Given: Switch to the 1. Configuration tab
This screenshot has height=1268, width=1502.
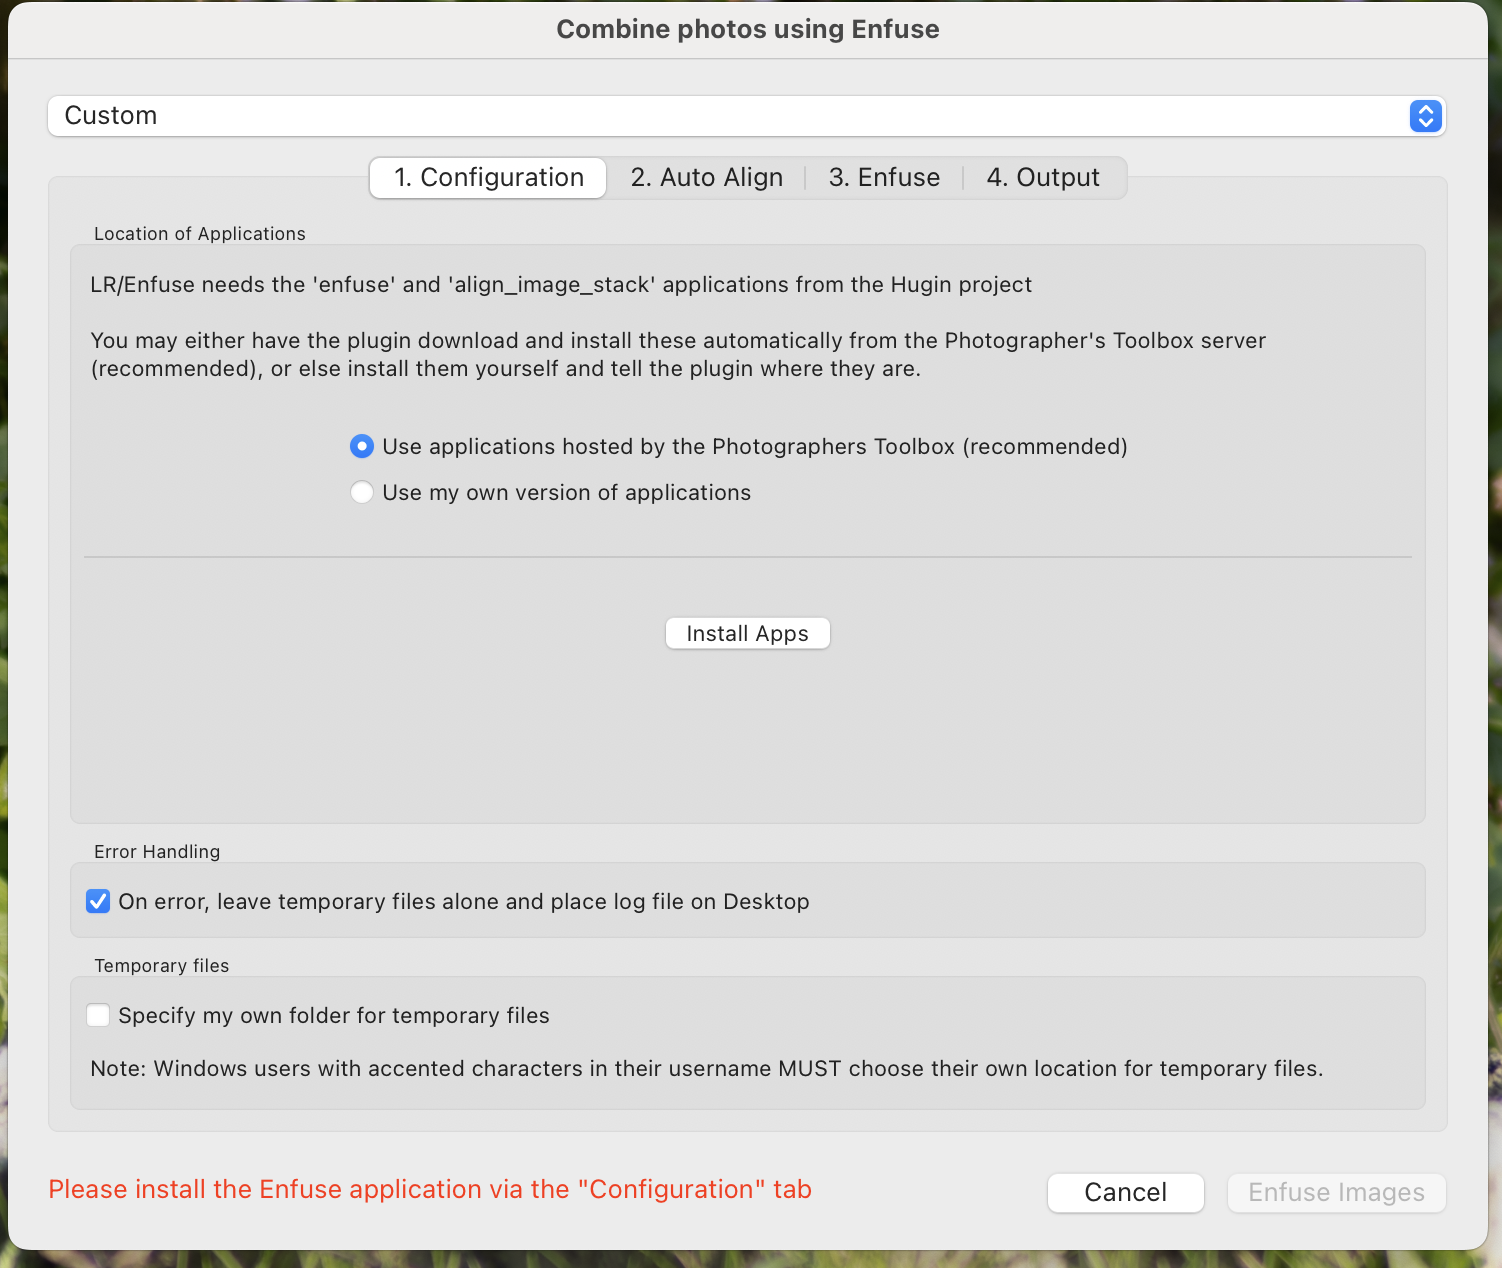Looking at the screenshot, I should (x=488, y=178).
